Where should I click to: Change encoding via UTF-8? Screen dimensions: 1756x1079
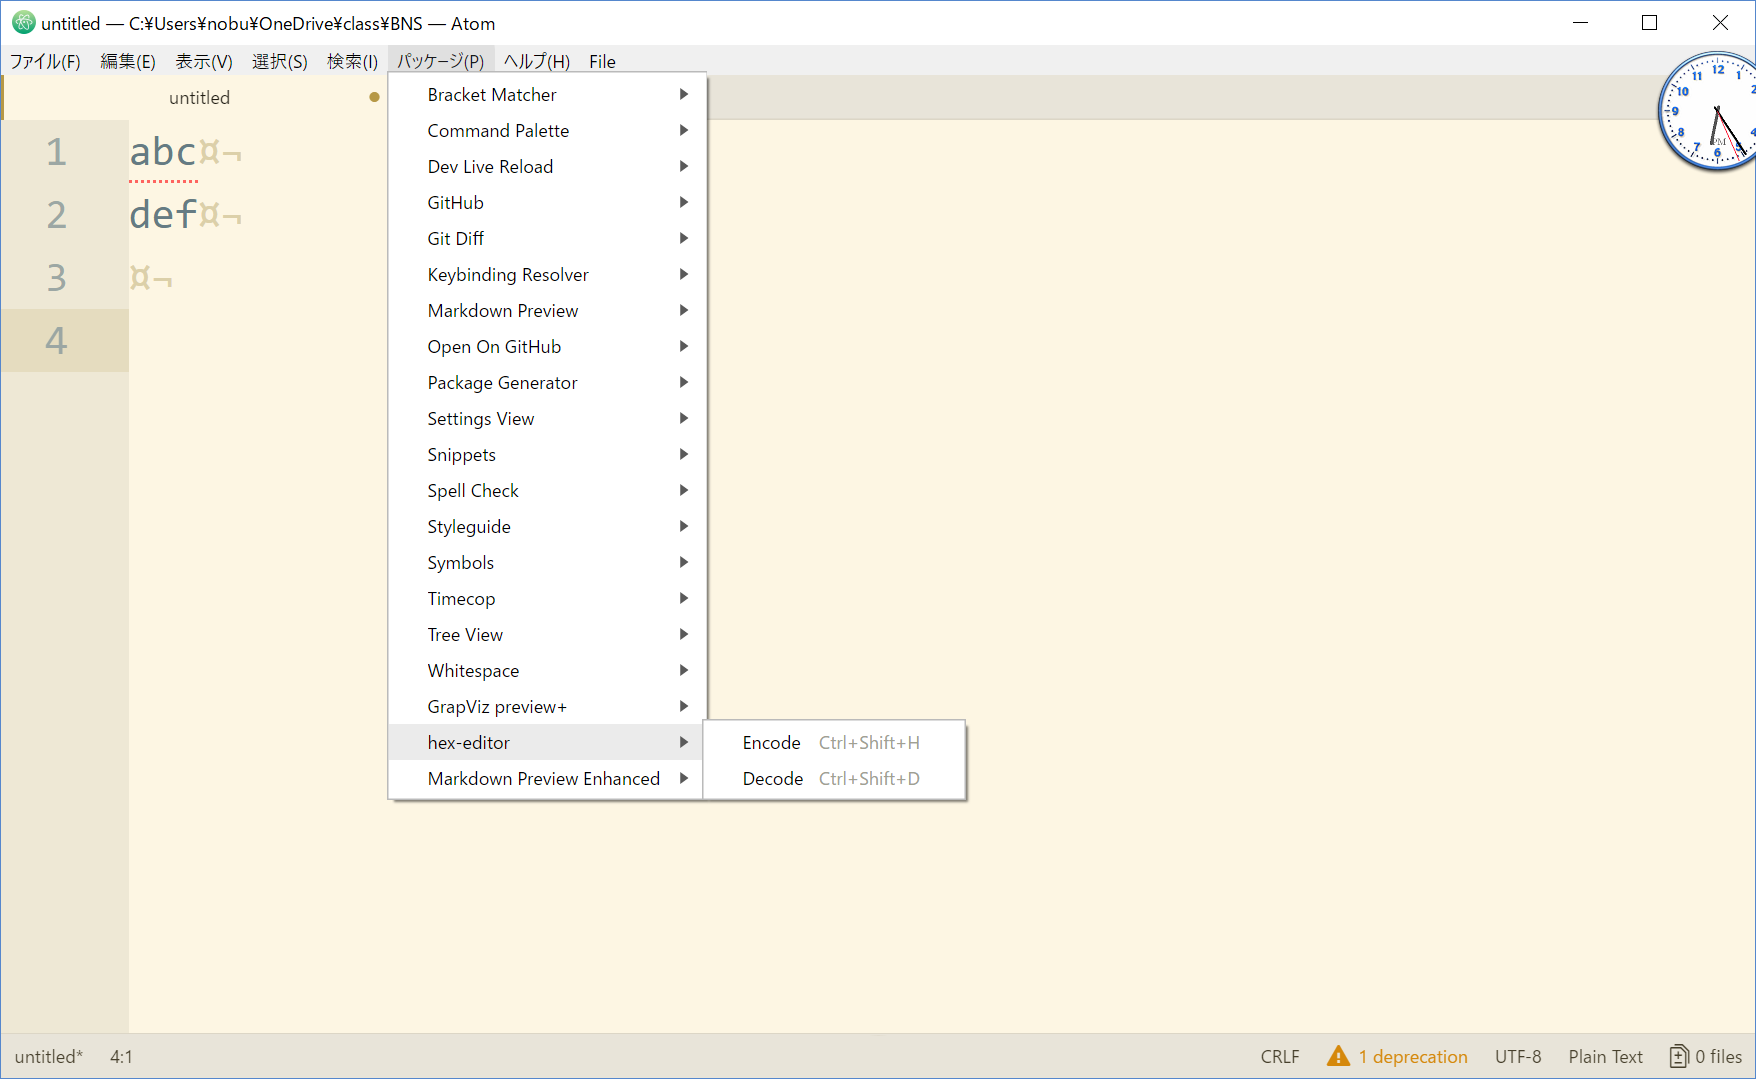(1518, 1056)
